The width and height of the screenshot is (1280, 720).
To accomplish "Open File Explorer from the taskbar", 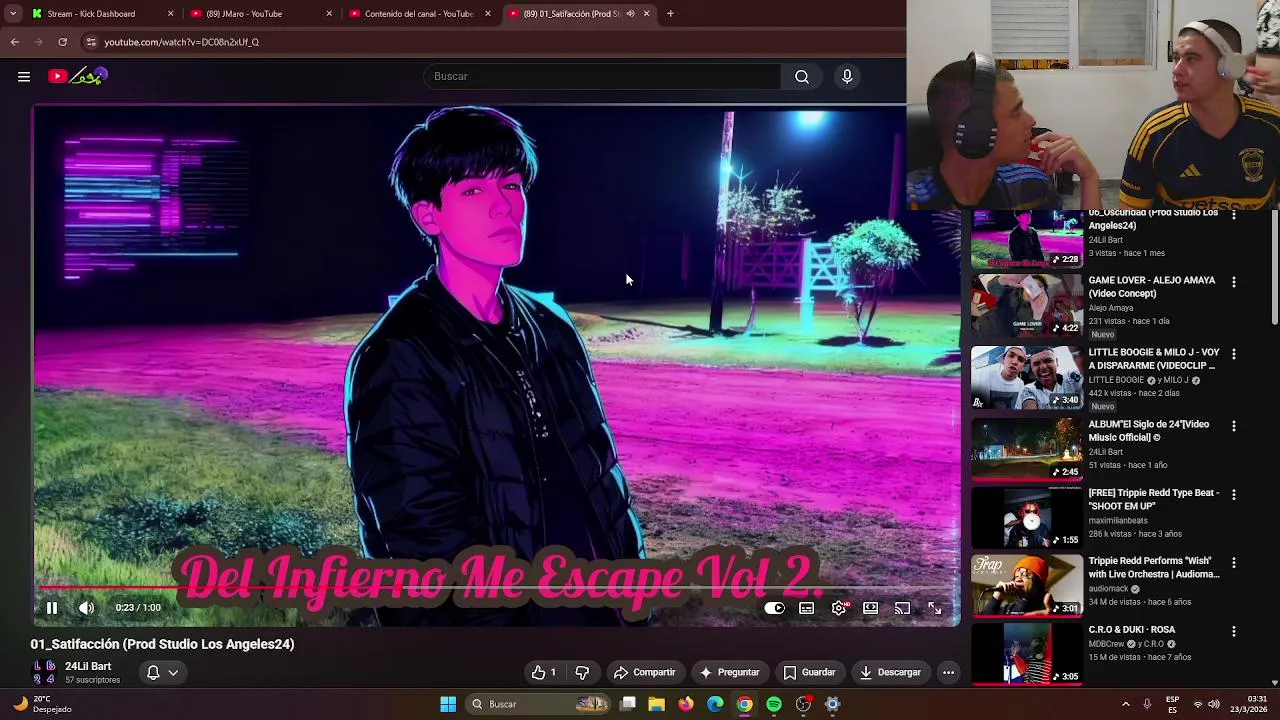I will coord(657,704).
